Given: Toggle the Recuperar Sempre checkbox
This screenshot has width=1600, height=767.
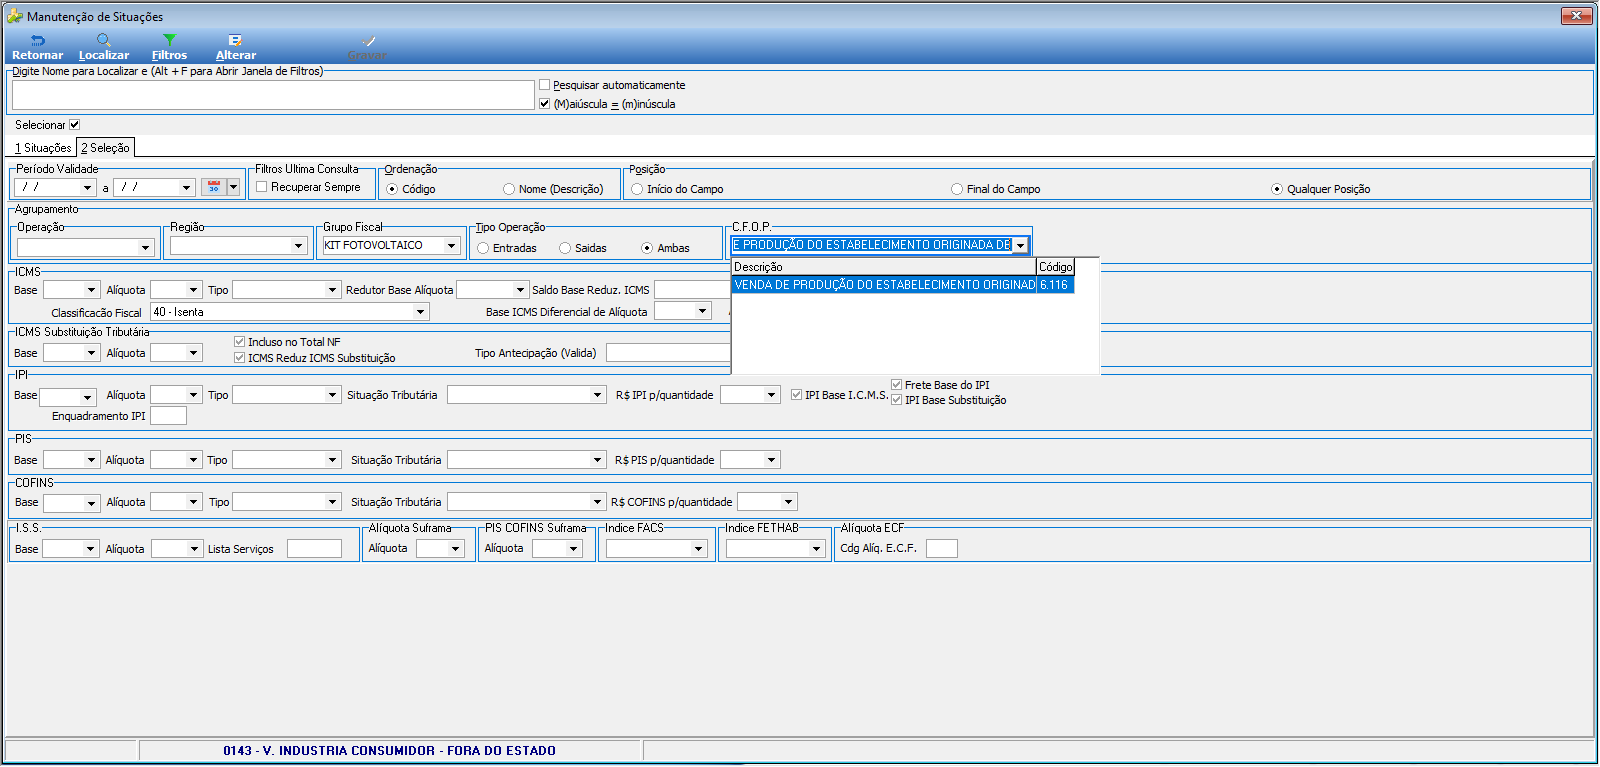Looking at the screenshot, I should click(262, 187).
